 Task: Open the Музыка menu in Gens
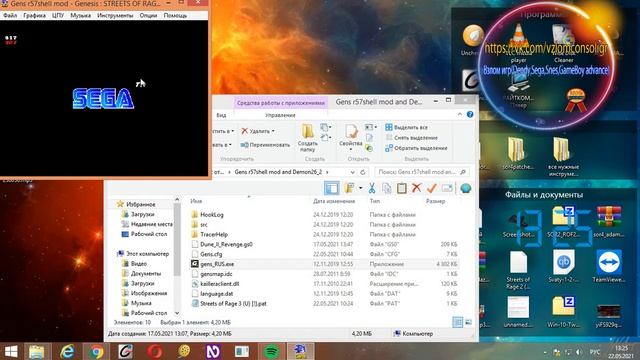[x=80, y=16]
